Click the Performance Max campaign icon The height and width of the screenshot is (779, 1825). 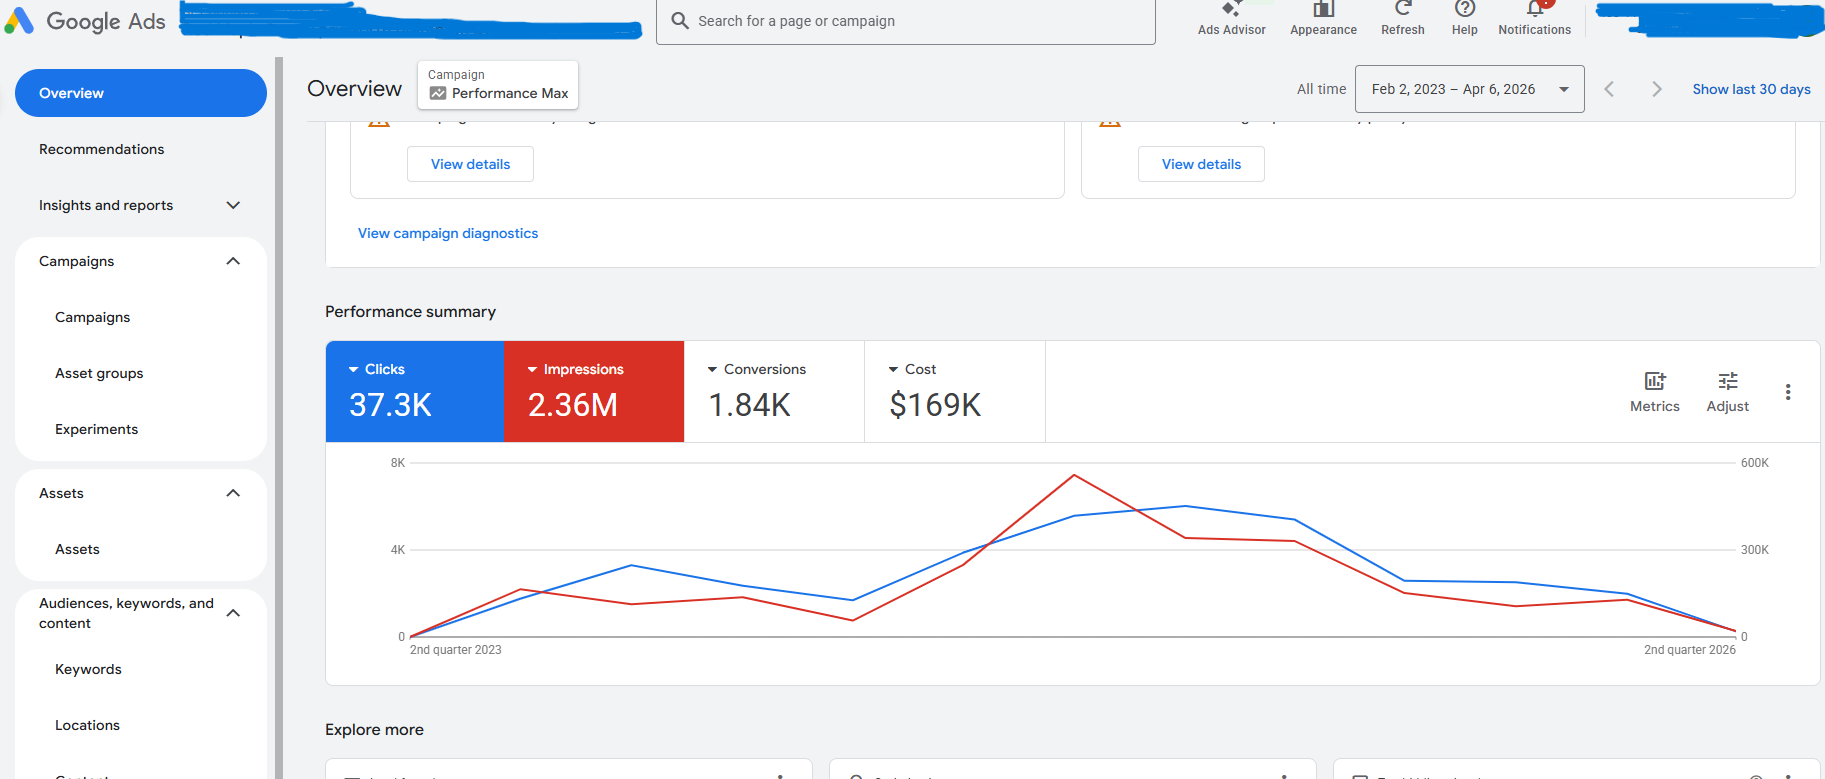coord(438,93)
